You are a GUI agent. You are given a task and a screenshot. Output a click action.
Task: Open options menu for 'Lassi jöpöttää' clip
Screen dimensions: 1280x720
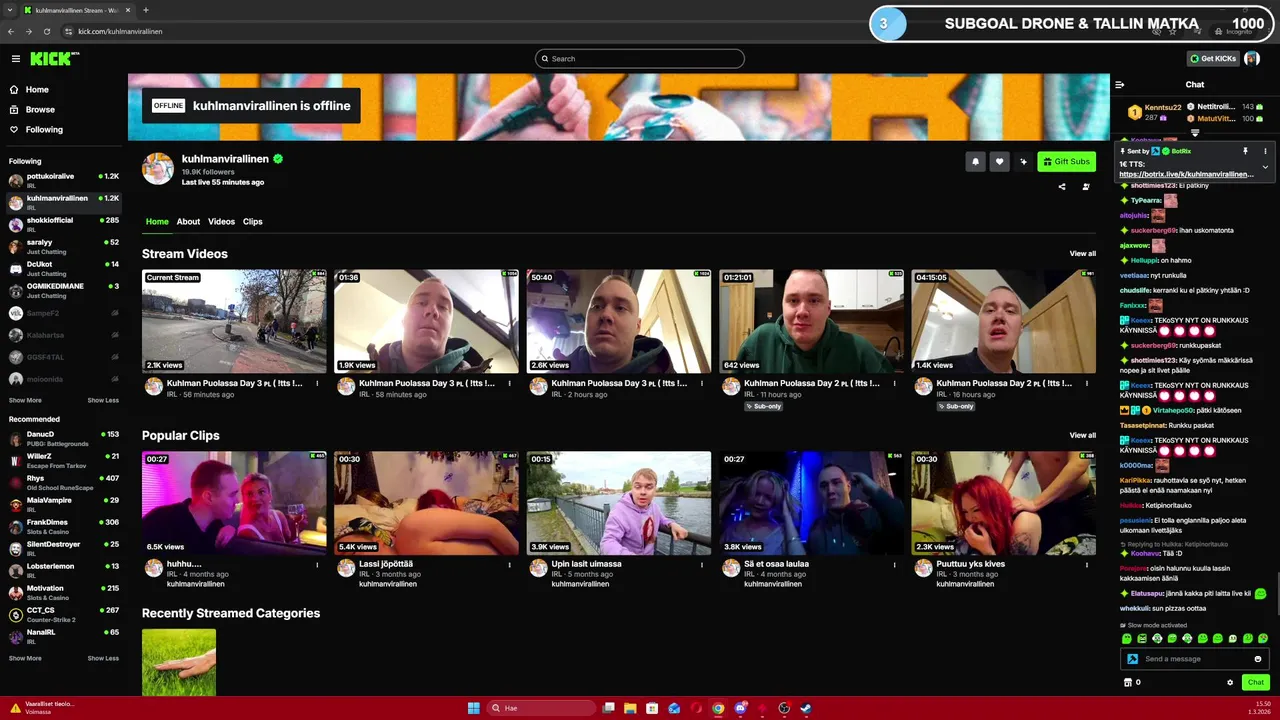tap(510, 564)
